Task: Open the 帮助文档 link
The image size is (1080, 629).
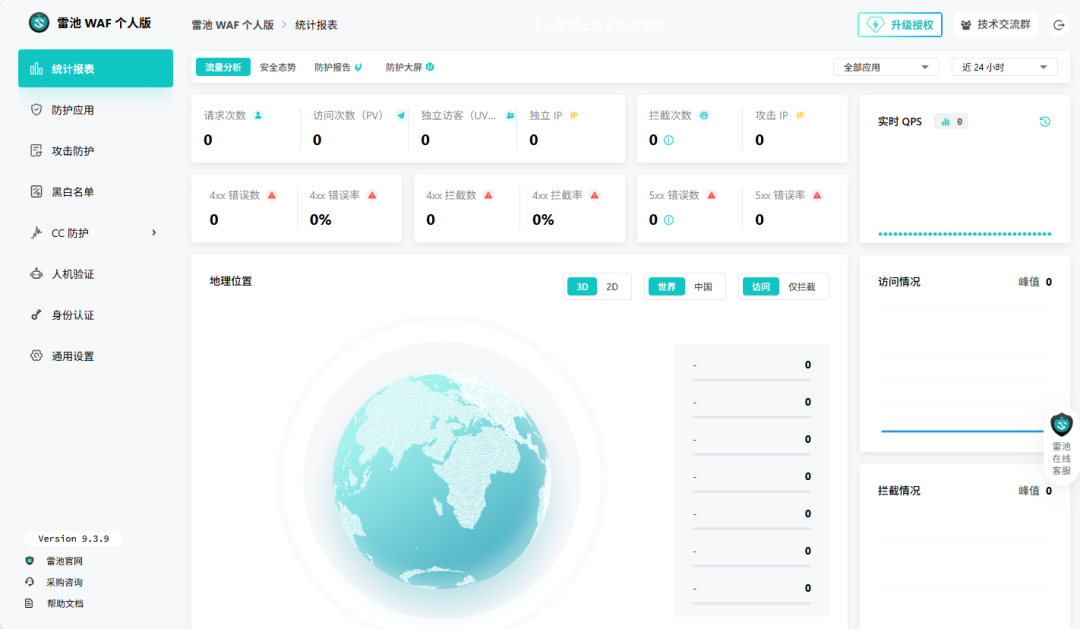Action: pos(64,604)
